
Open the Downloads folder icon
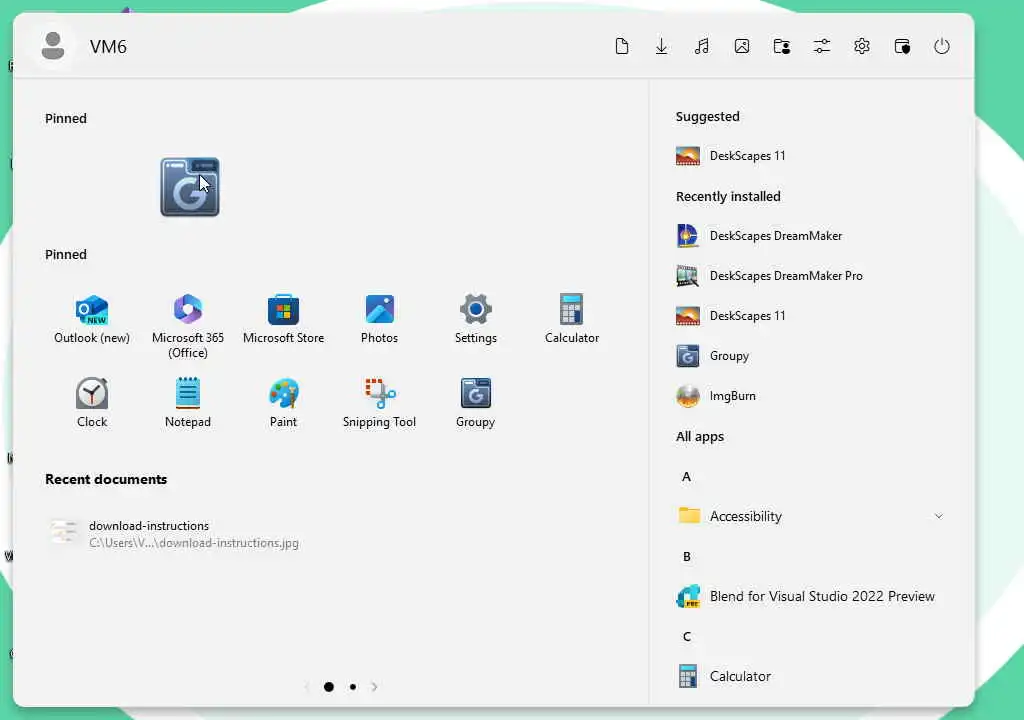[x=662, y=46]
